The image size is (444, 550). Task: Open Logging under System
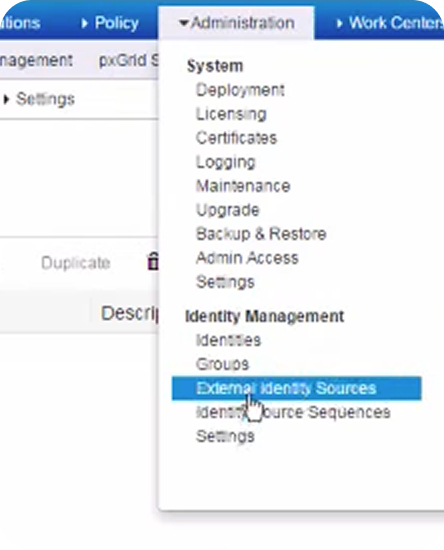[226, 162]
